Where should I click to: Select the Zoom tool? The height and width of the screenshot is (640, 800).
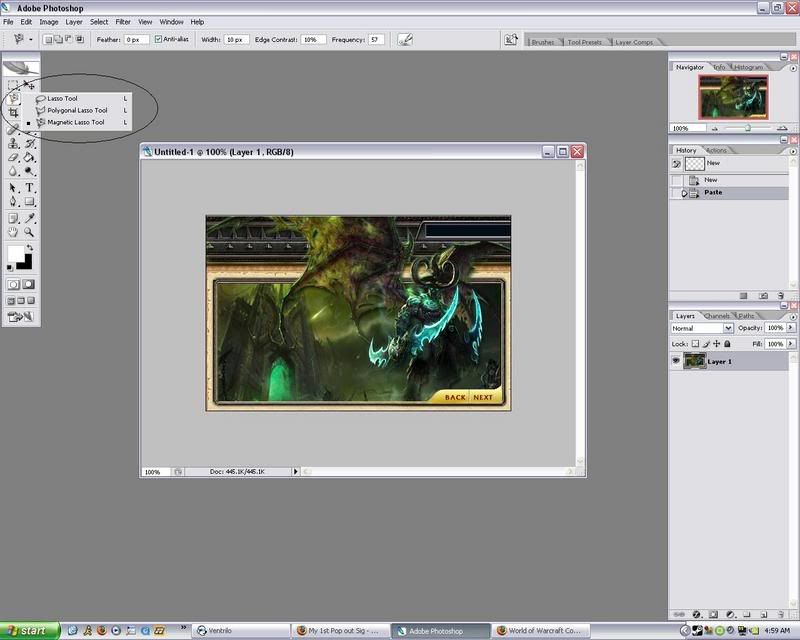30,232
